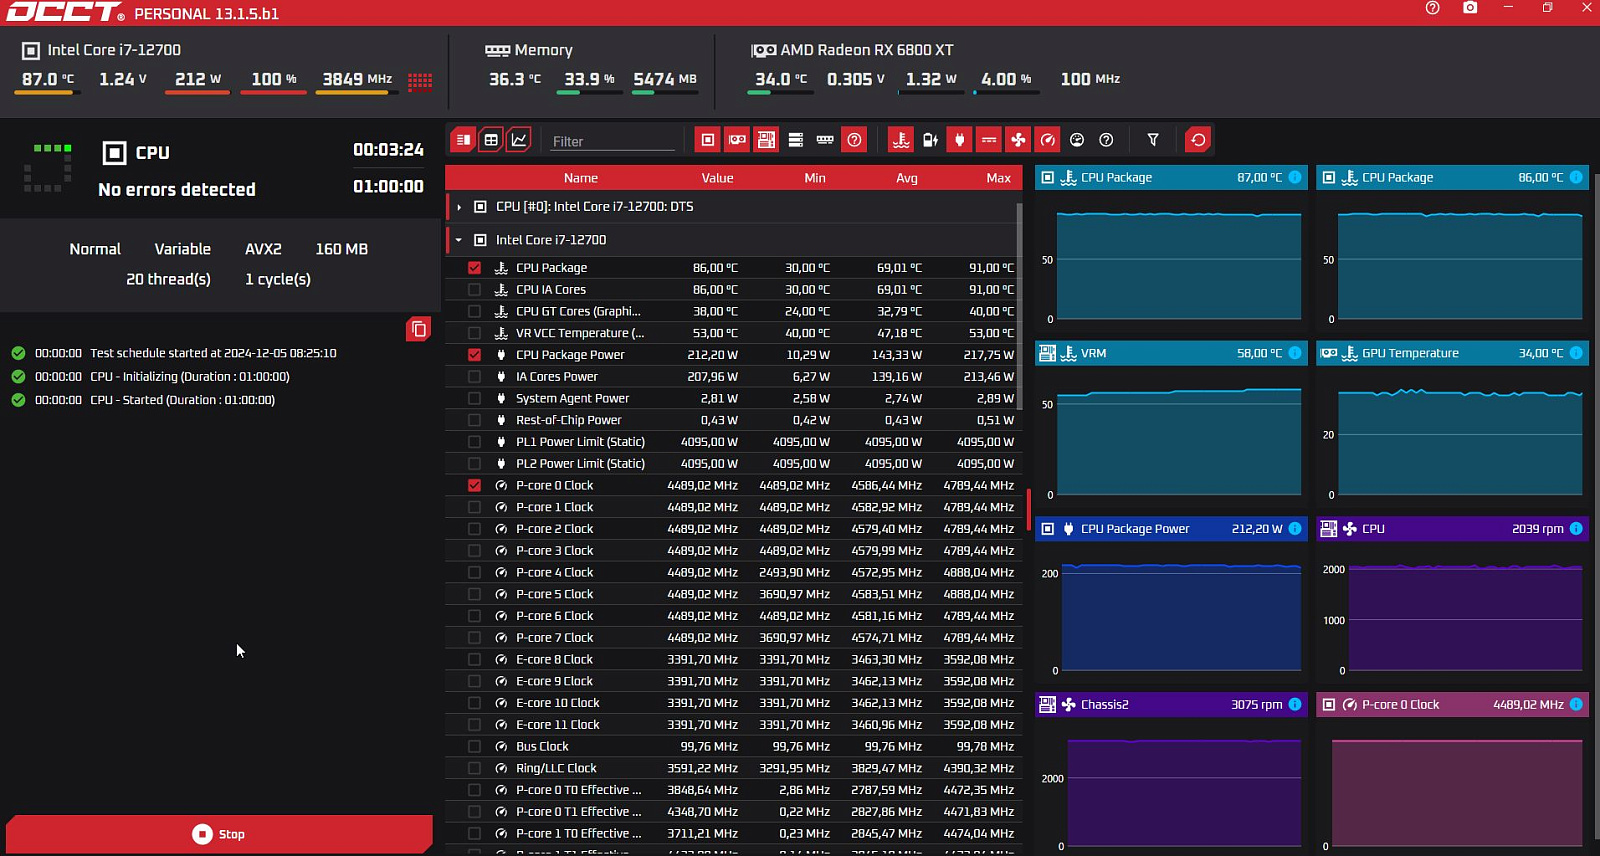Uncheck the CPU Package Power checkbox
The image size is (1600, 856).
click(x=475, y=355)
